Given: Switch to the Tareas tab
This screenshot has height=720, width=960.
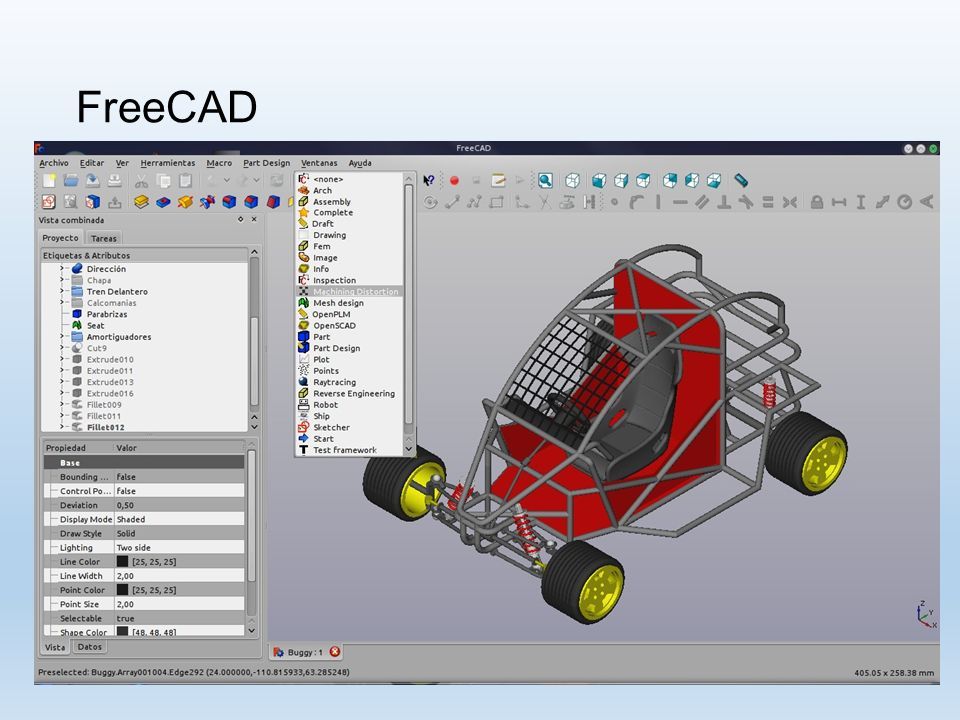Looking at the screenshot, I should coord(103,238).
